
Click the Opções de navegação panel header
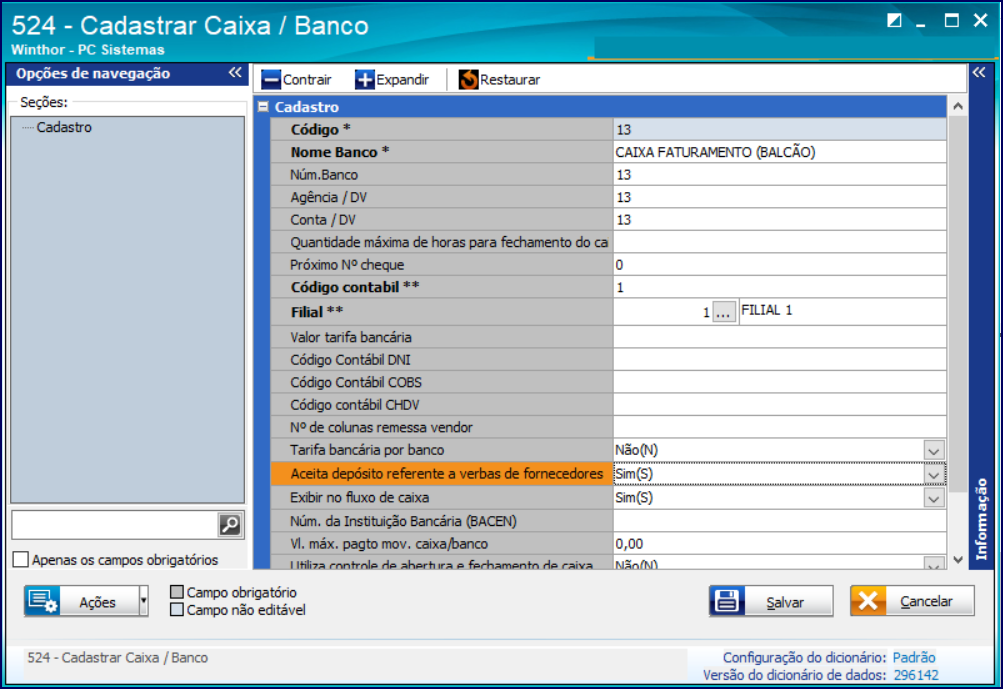click(127, 73)
